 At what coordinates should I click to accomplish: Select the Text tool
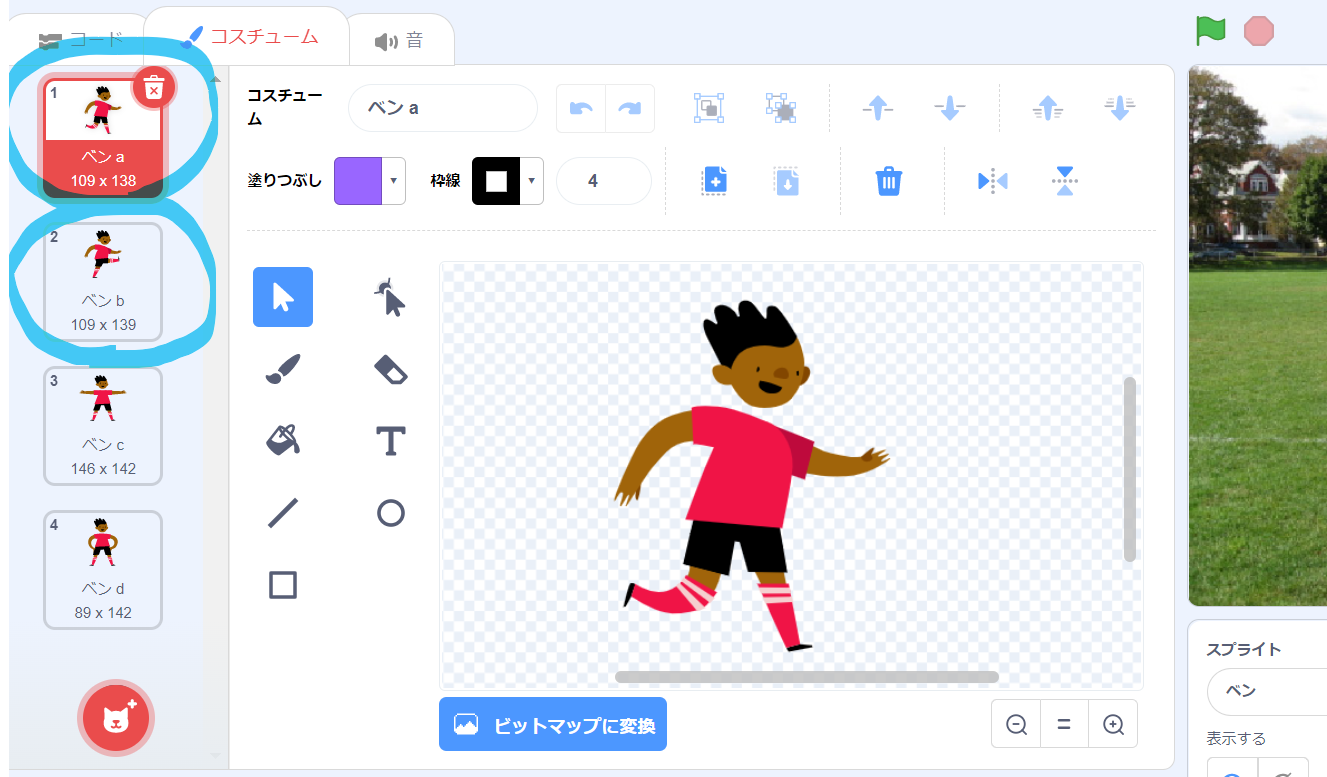pos(390,440)
